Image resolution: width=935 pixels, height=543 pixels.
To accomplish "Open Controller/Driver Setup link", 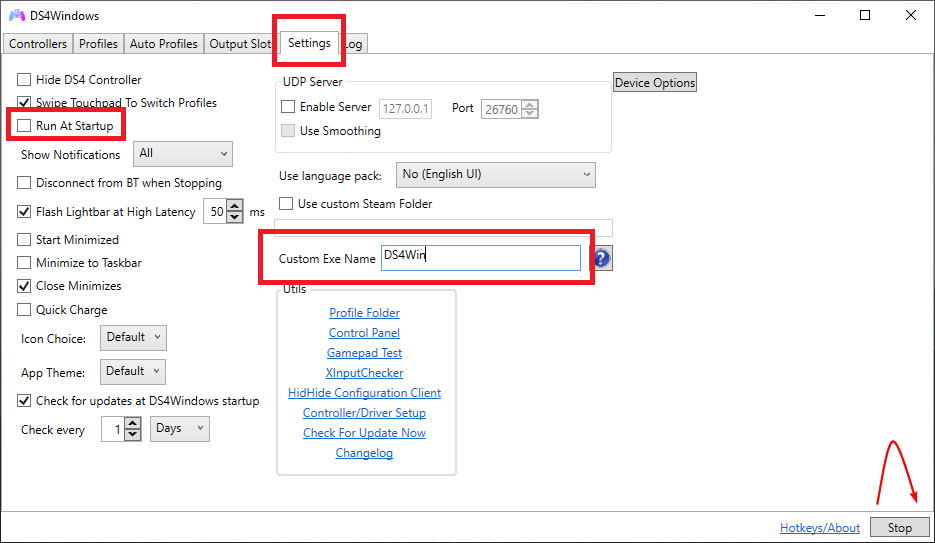I will coord(364,412).
